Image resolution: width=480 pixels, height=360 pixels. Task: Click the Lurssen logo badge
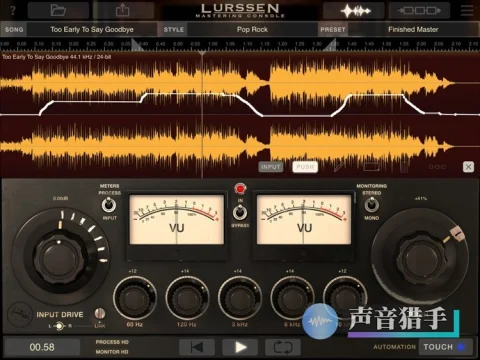20,314
